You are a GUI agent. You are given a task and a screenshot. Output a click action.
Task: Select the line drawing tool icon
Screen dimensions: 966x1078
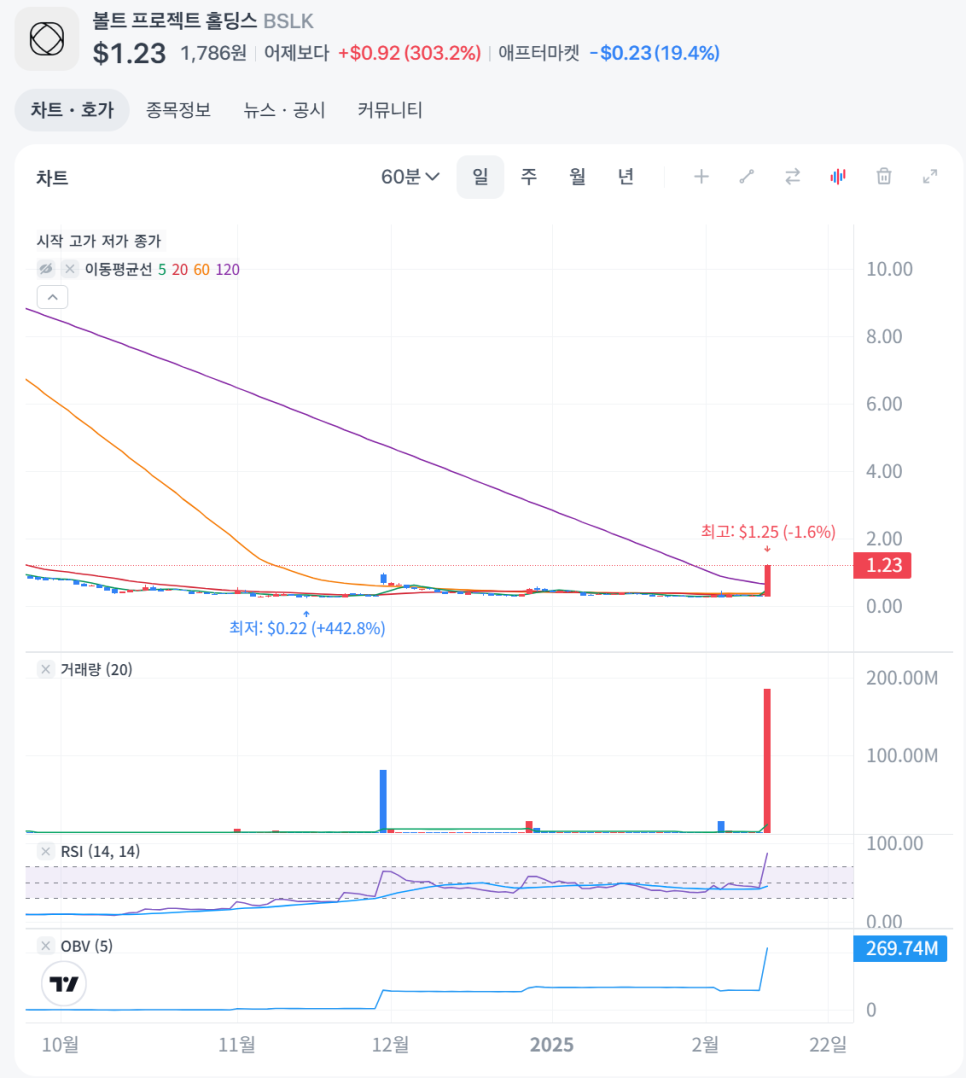(x=747, y=177)
